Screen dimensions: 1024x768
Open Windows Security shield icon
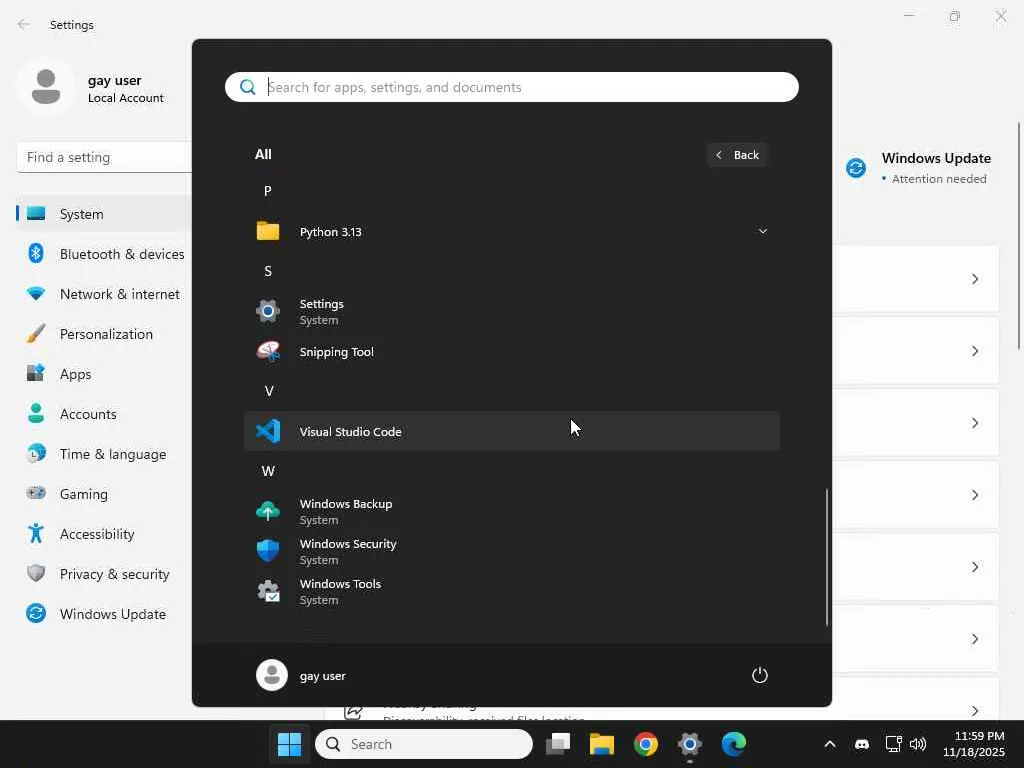coord(268,551)
